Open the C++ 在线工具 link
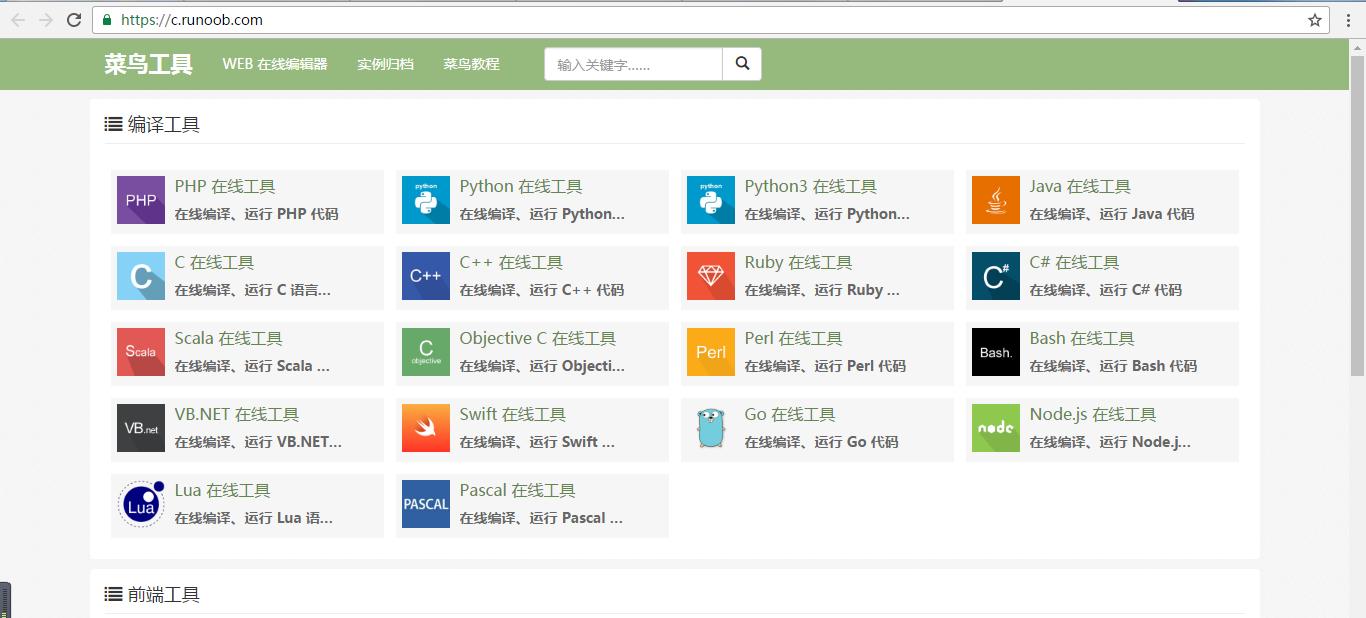The height and width of the screenshot is (618, 1366). [511, 262]
